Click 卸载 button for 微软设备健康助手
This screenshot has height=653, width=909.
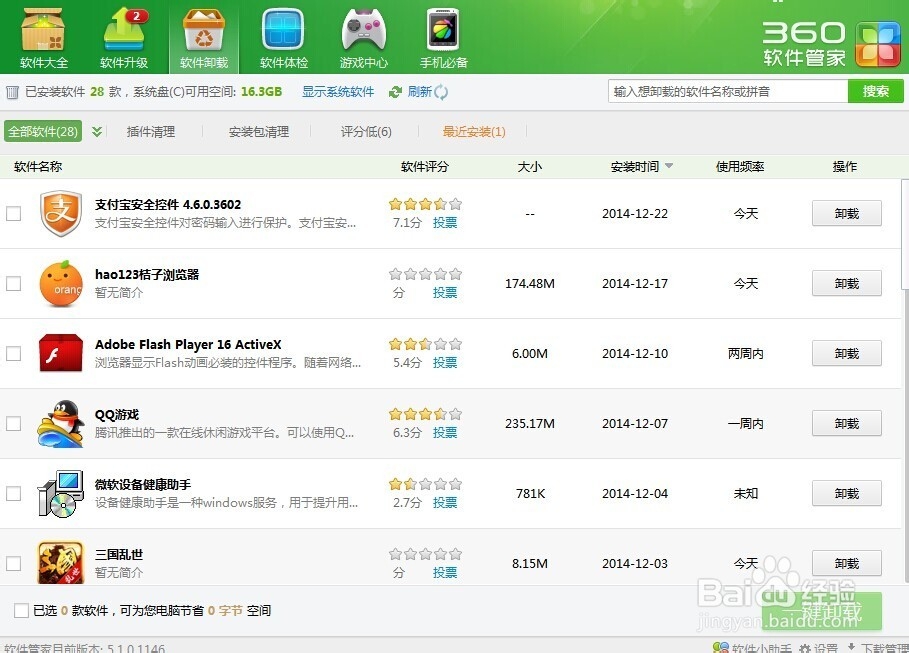(x=846, y=494)
